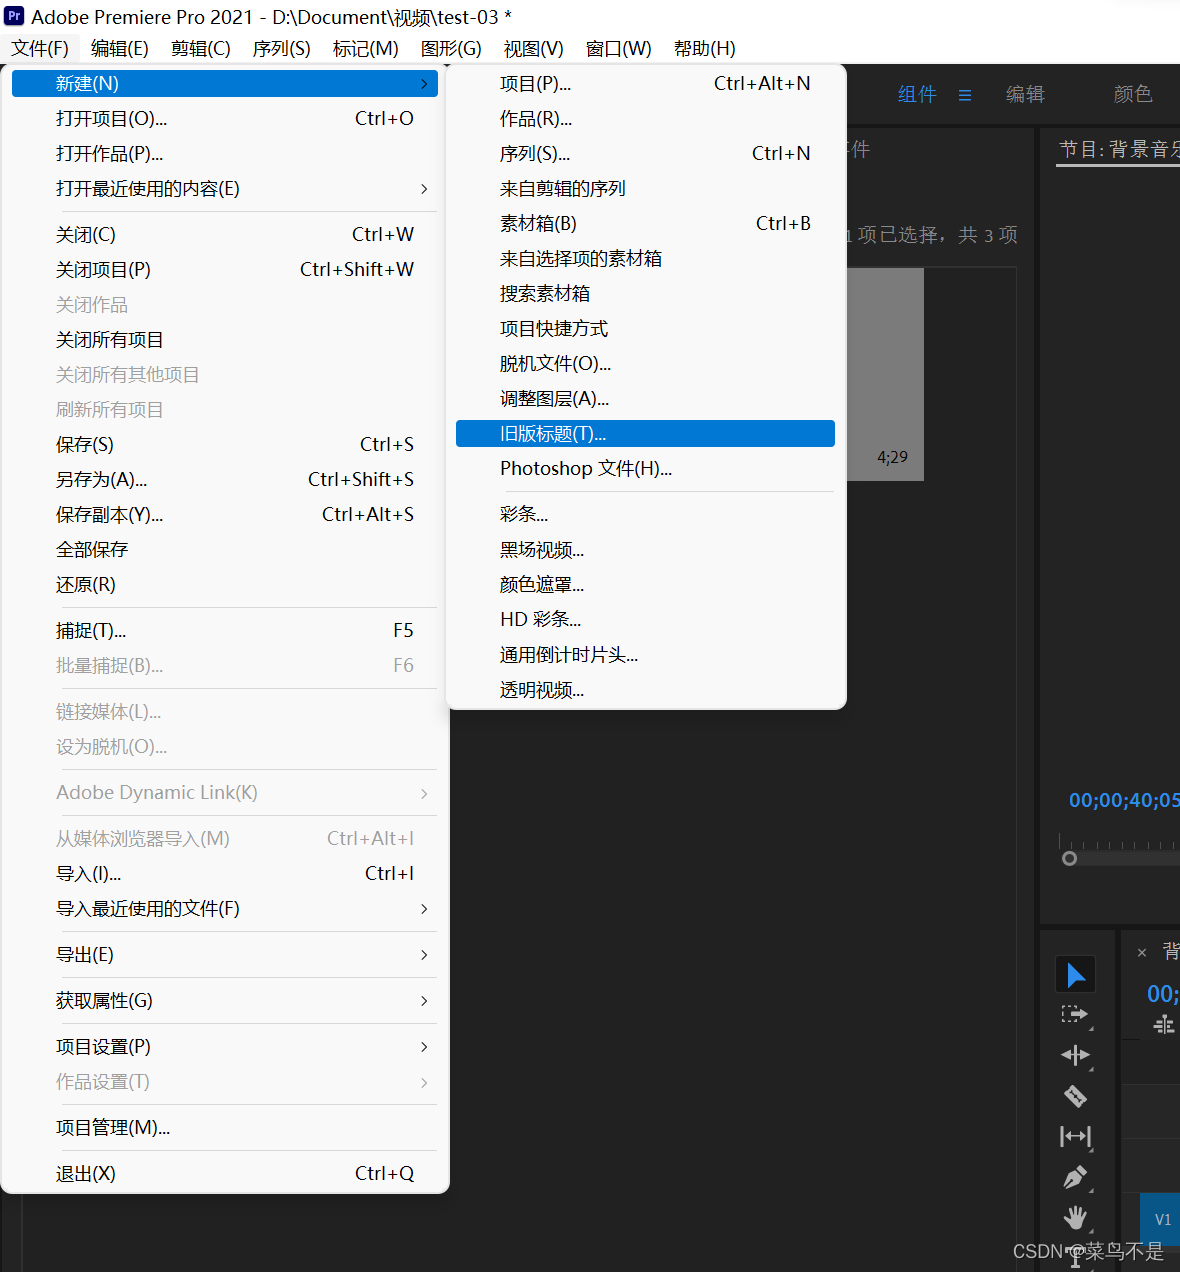Screen dimensions: 1180x1272
Task: Expand 导入最近使用的文件(F) submenu
Action: click(x=424, y=909)
